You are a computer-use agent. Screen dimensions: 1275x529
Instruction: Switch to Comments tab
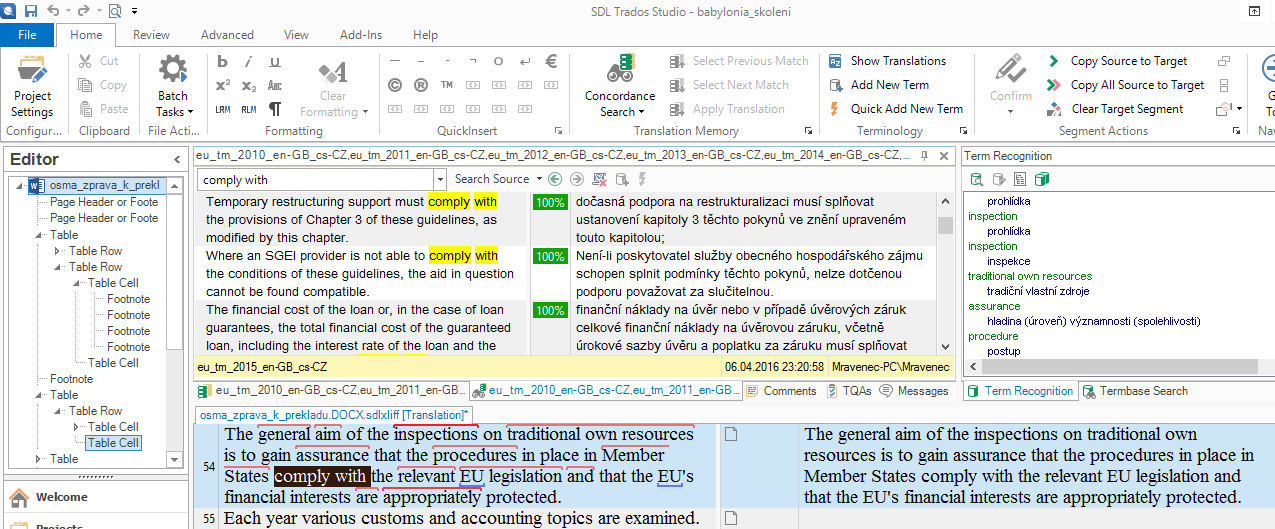782,391
